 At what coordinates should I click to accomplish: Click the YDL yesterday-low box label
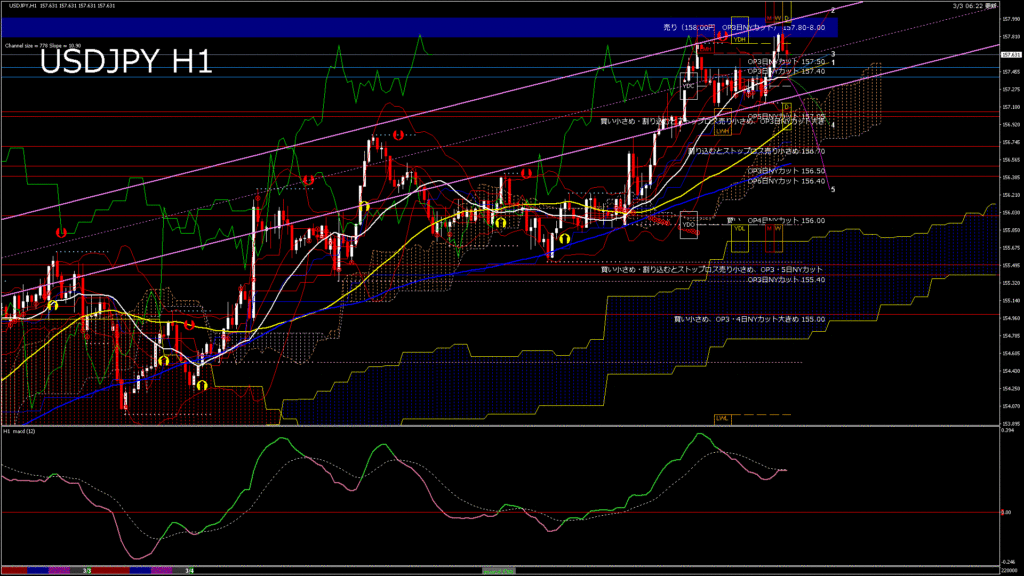(739, 228)
